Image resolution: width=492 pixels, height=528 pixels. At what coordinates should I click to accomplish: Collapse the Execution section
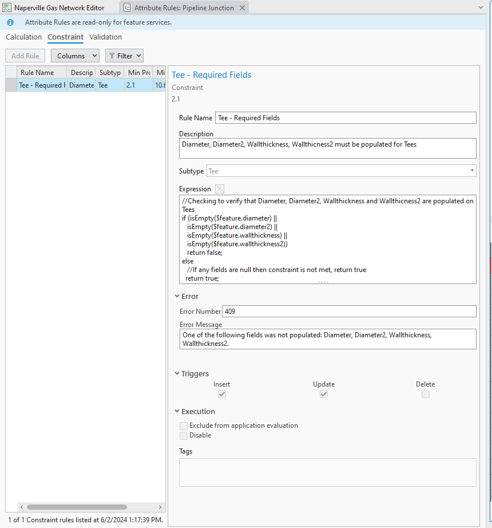pos(177,411)
